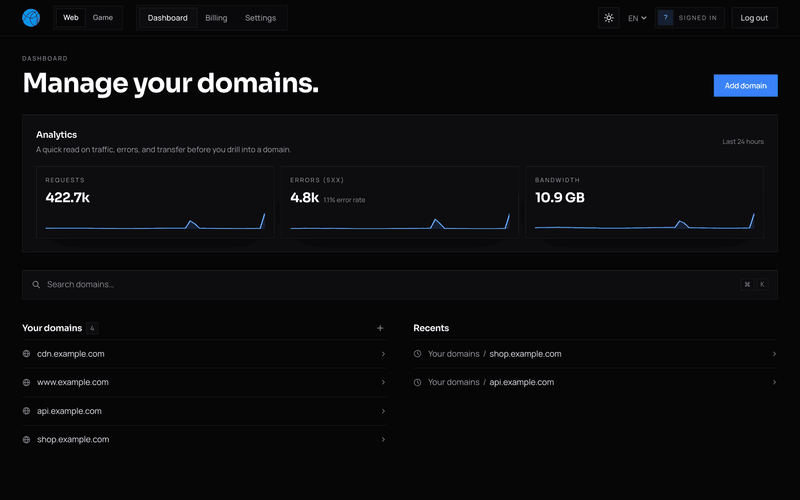Toggle the light theme sun icon
The width and height of the screenshot is (800, 500).
609,18
